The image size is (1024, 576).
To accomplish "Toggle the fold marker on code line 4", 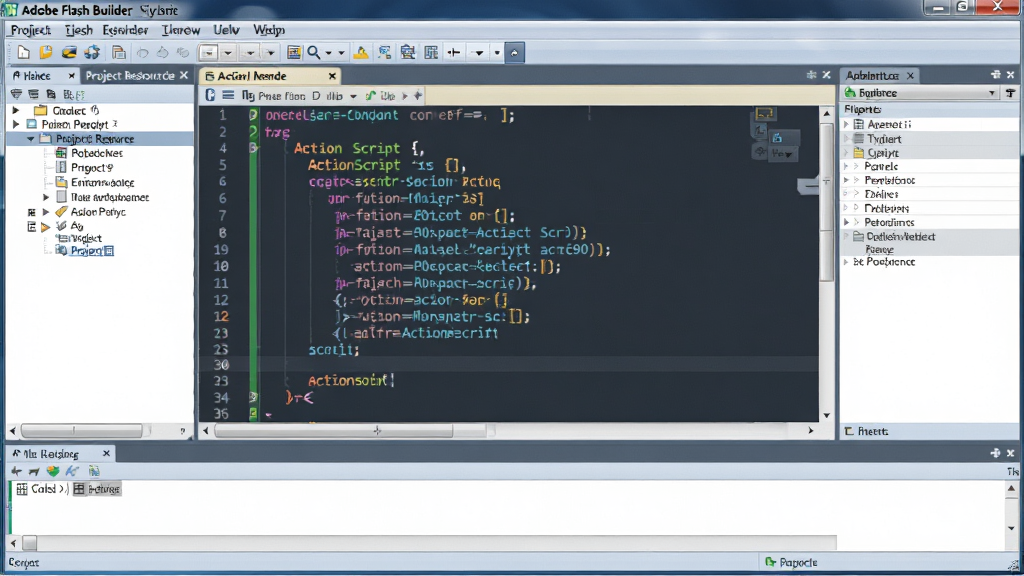I will [253, 148].
